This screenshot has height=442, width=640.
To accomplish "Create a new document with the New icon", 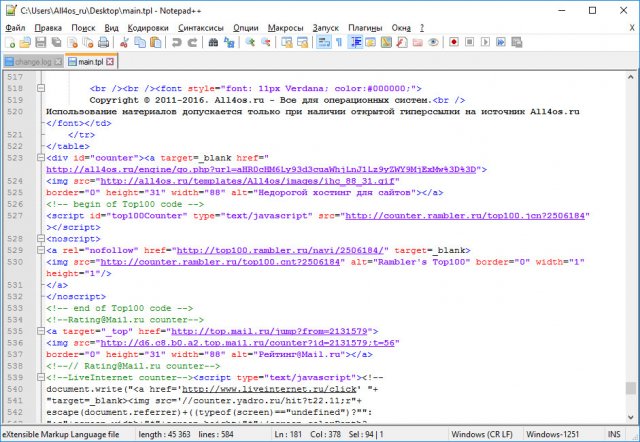I will (x=10, y=42).
